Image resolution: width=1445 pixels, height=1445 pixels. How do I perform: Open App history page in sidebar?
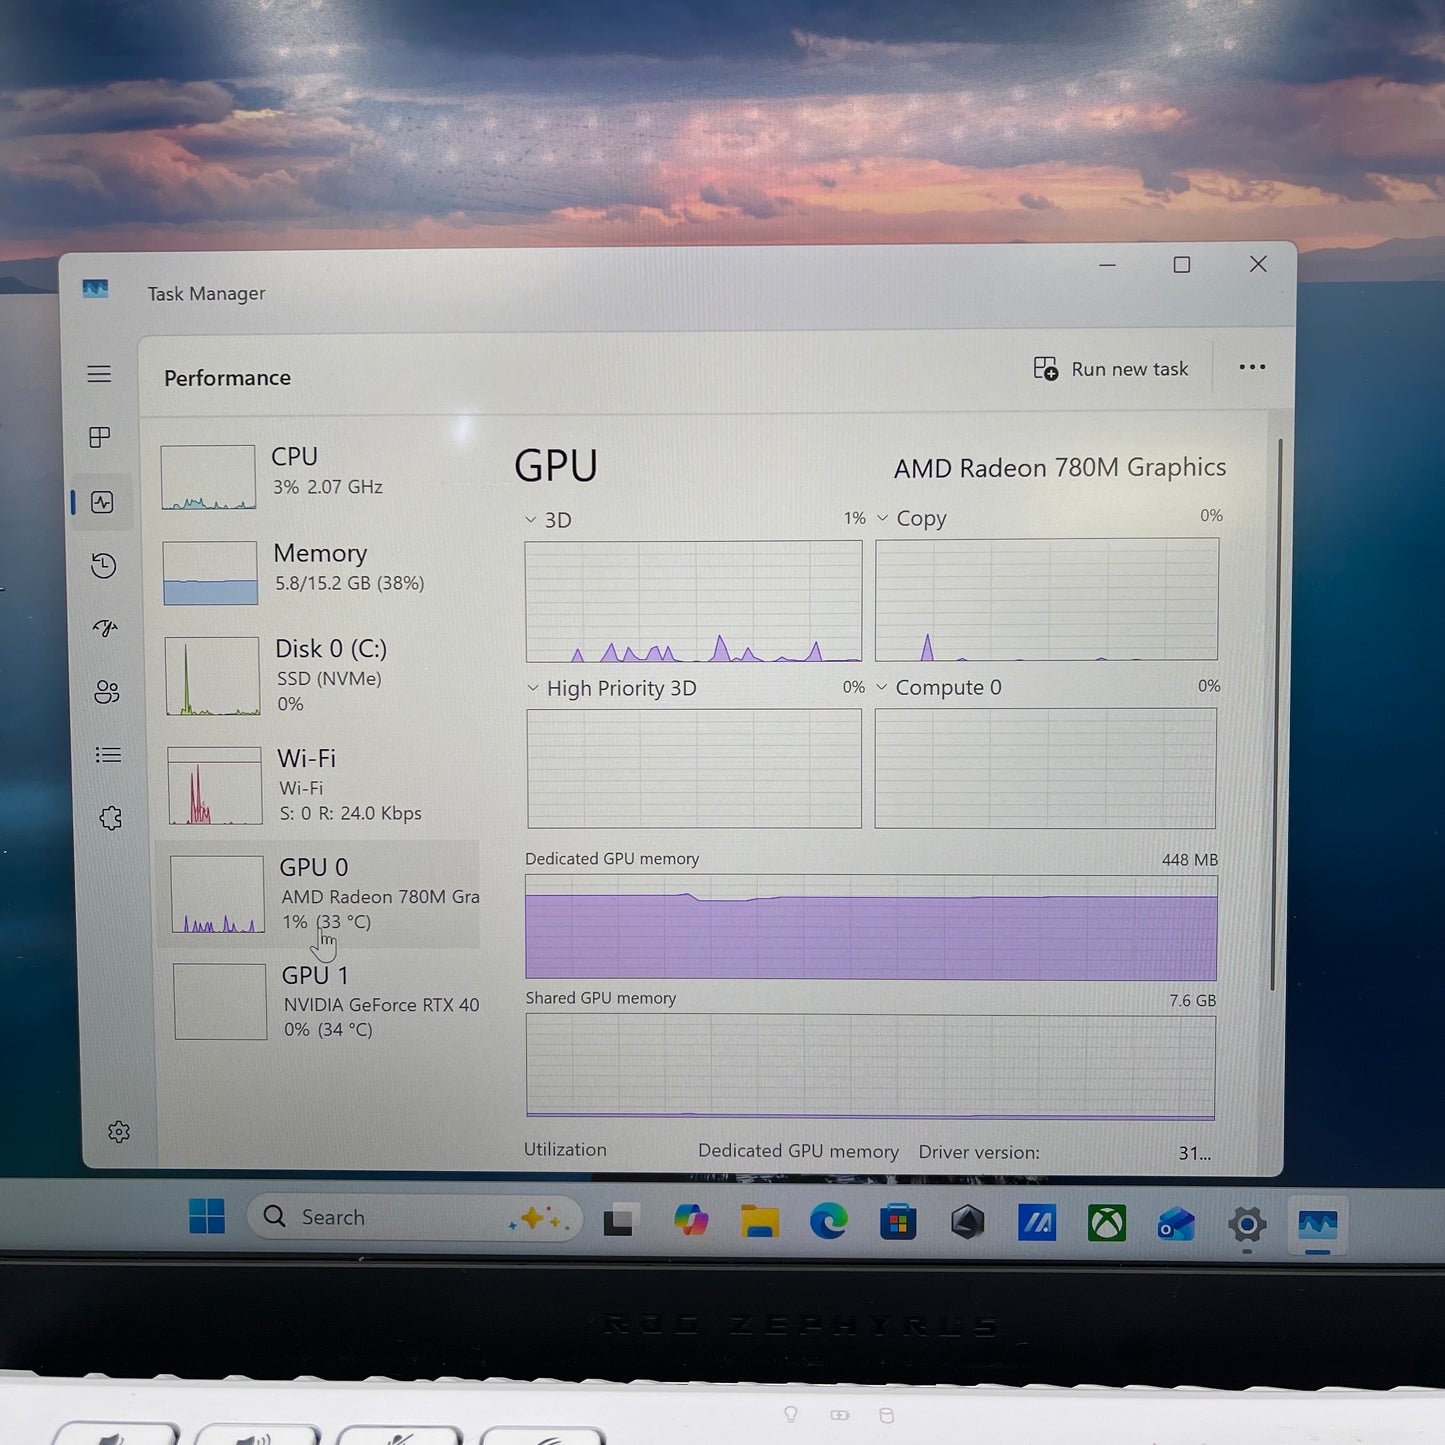(103, 565)
